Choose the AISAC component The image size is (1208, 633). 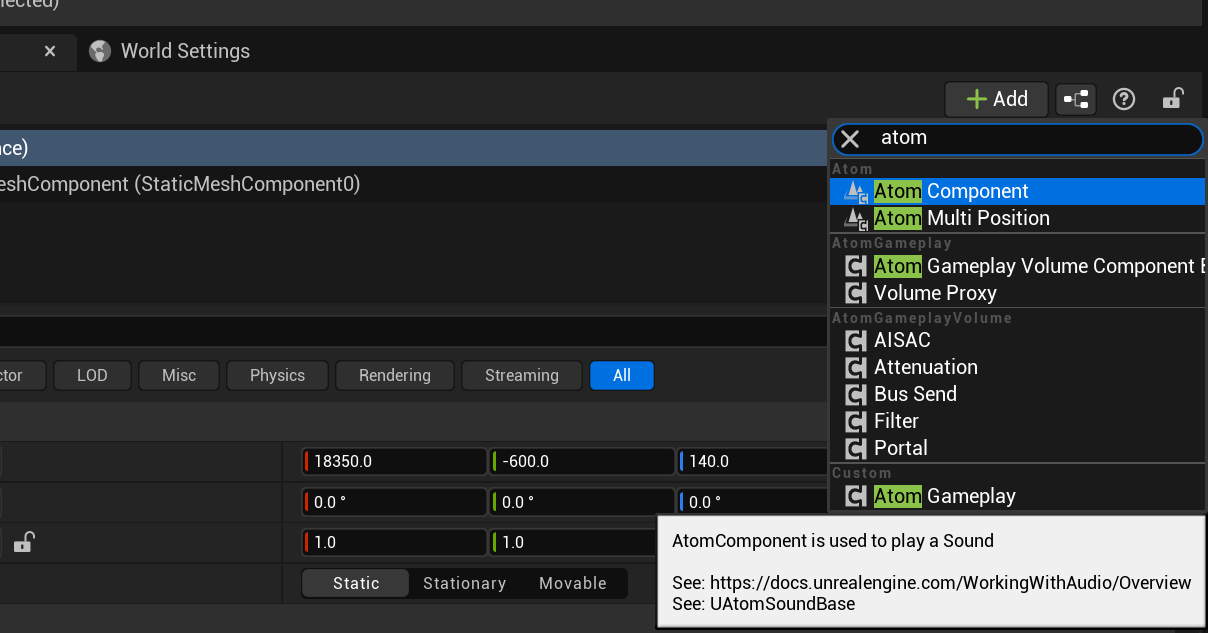coord(1017,340)
